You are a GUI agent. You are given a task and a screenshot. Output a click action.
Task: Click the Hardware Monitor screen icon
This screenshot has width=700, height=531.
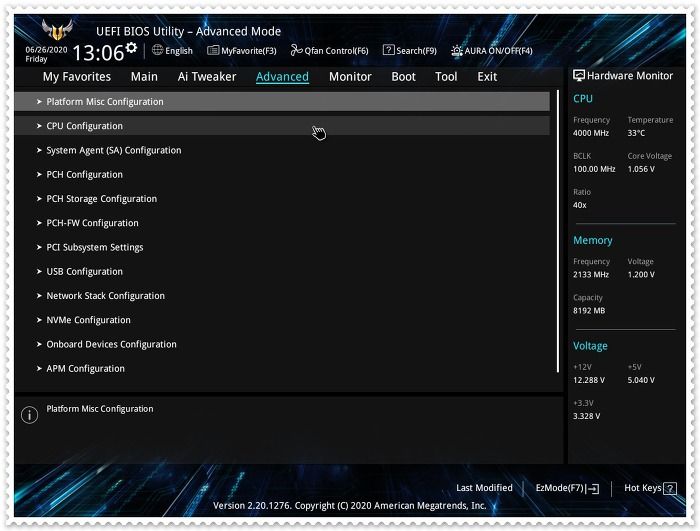(579, 76)
